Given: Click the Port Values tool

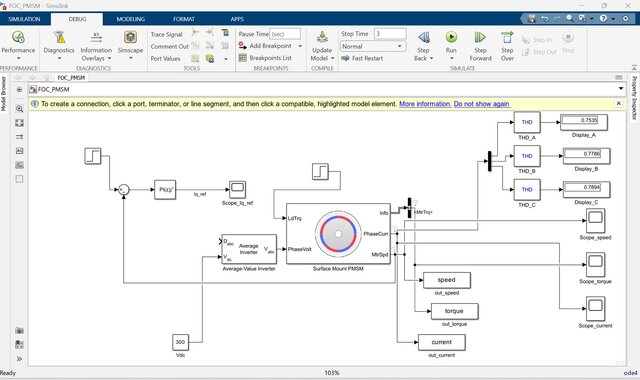Looking at the screenshot, I should [x=165, y=58].
